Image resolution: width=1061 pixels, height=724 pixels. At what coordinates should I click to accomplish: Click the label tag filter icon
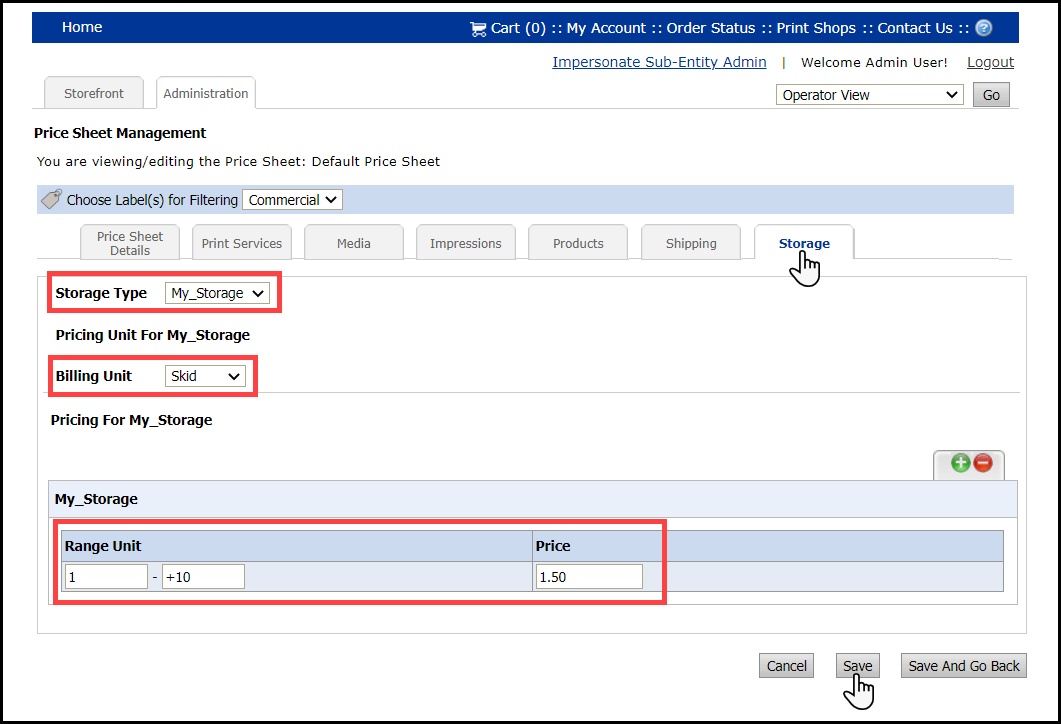(x=51, y=200)
